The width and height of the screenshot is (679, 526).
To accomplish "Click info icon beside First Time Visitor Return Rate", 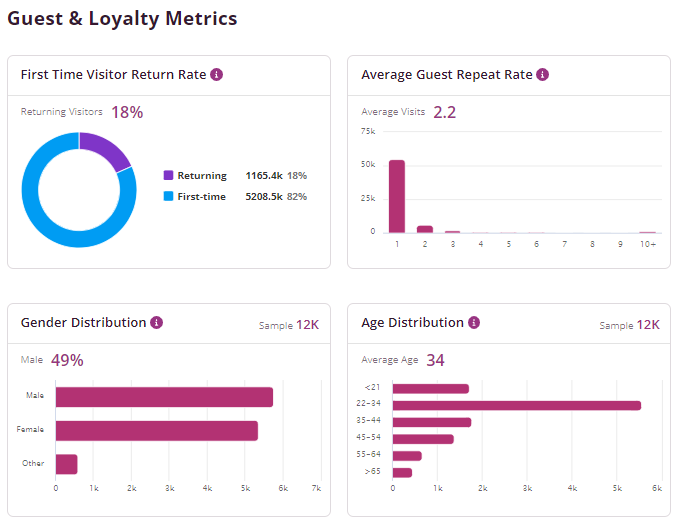I will (217, 75).
